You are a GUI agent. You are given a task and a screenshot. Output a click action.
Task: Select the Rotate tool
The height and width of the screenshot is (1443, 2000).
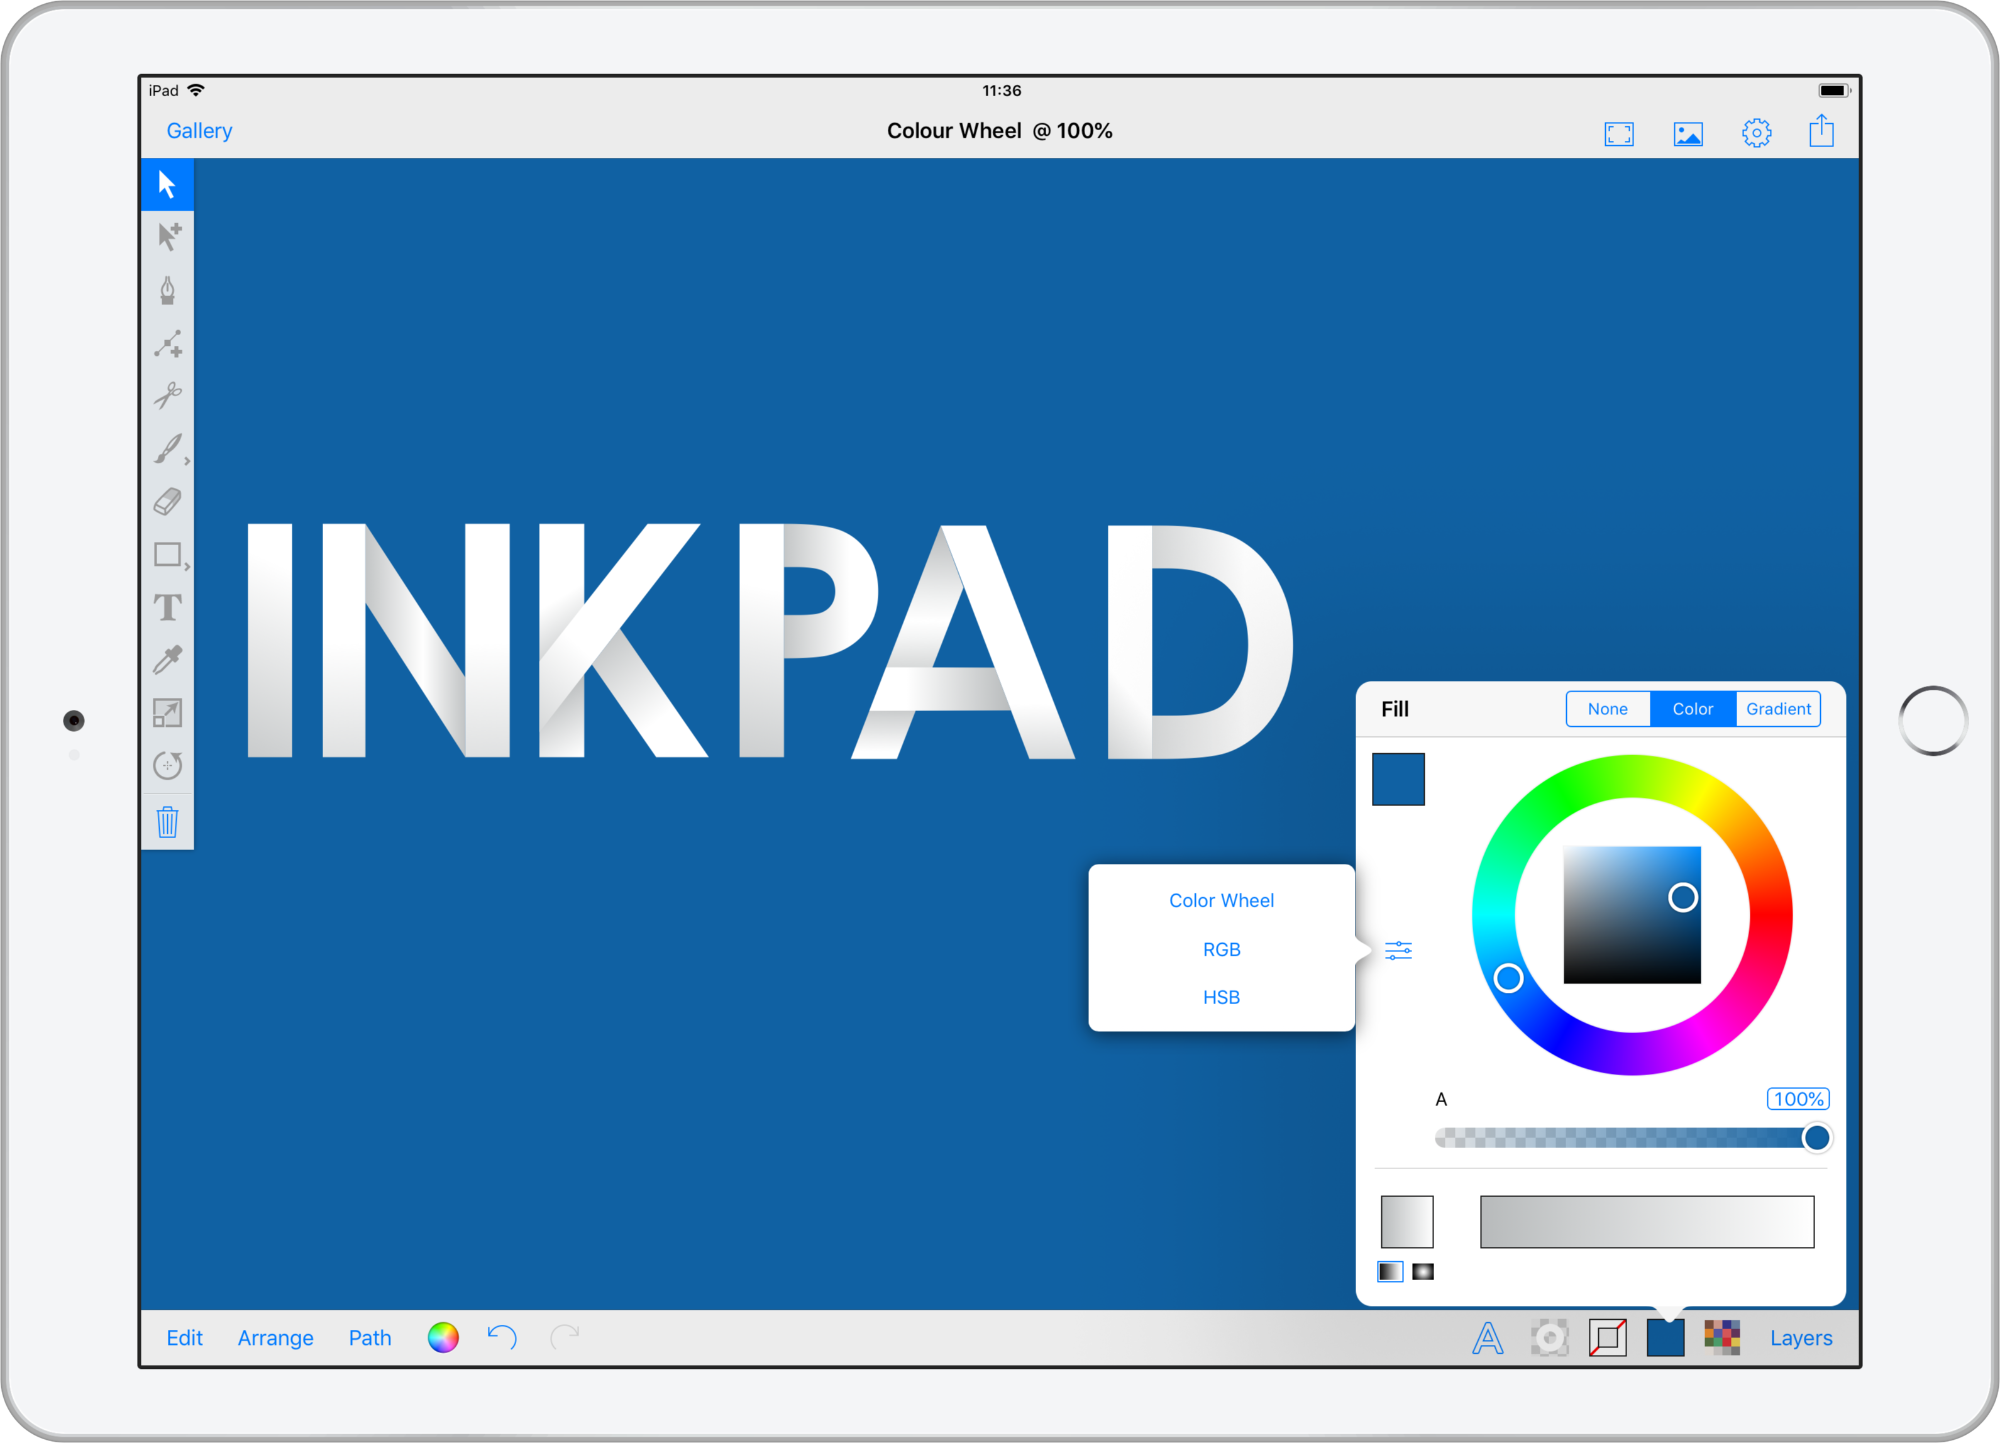point(167,766)
